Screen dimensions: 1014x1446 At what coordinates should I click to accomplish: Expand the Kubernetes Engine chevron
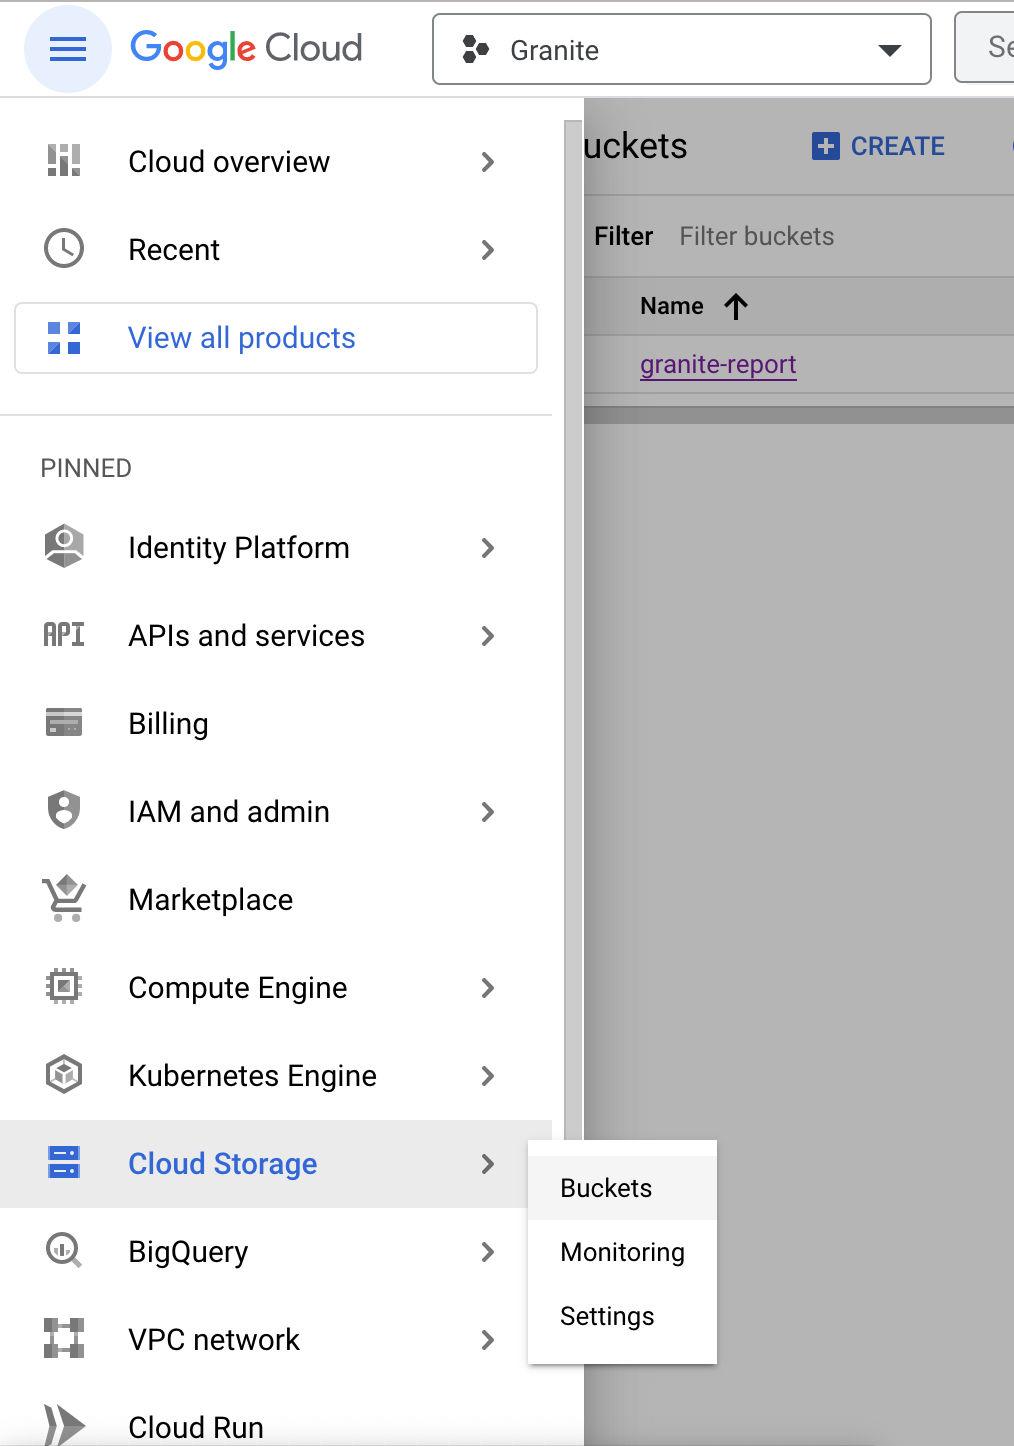click(x=488, y=1075)
